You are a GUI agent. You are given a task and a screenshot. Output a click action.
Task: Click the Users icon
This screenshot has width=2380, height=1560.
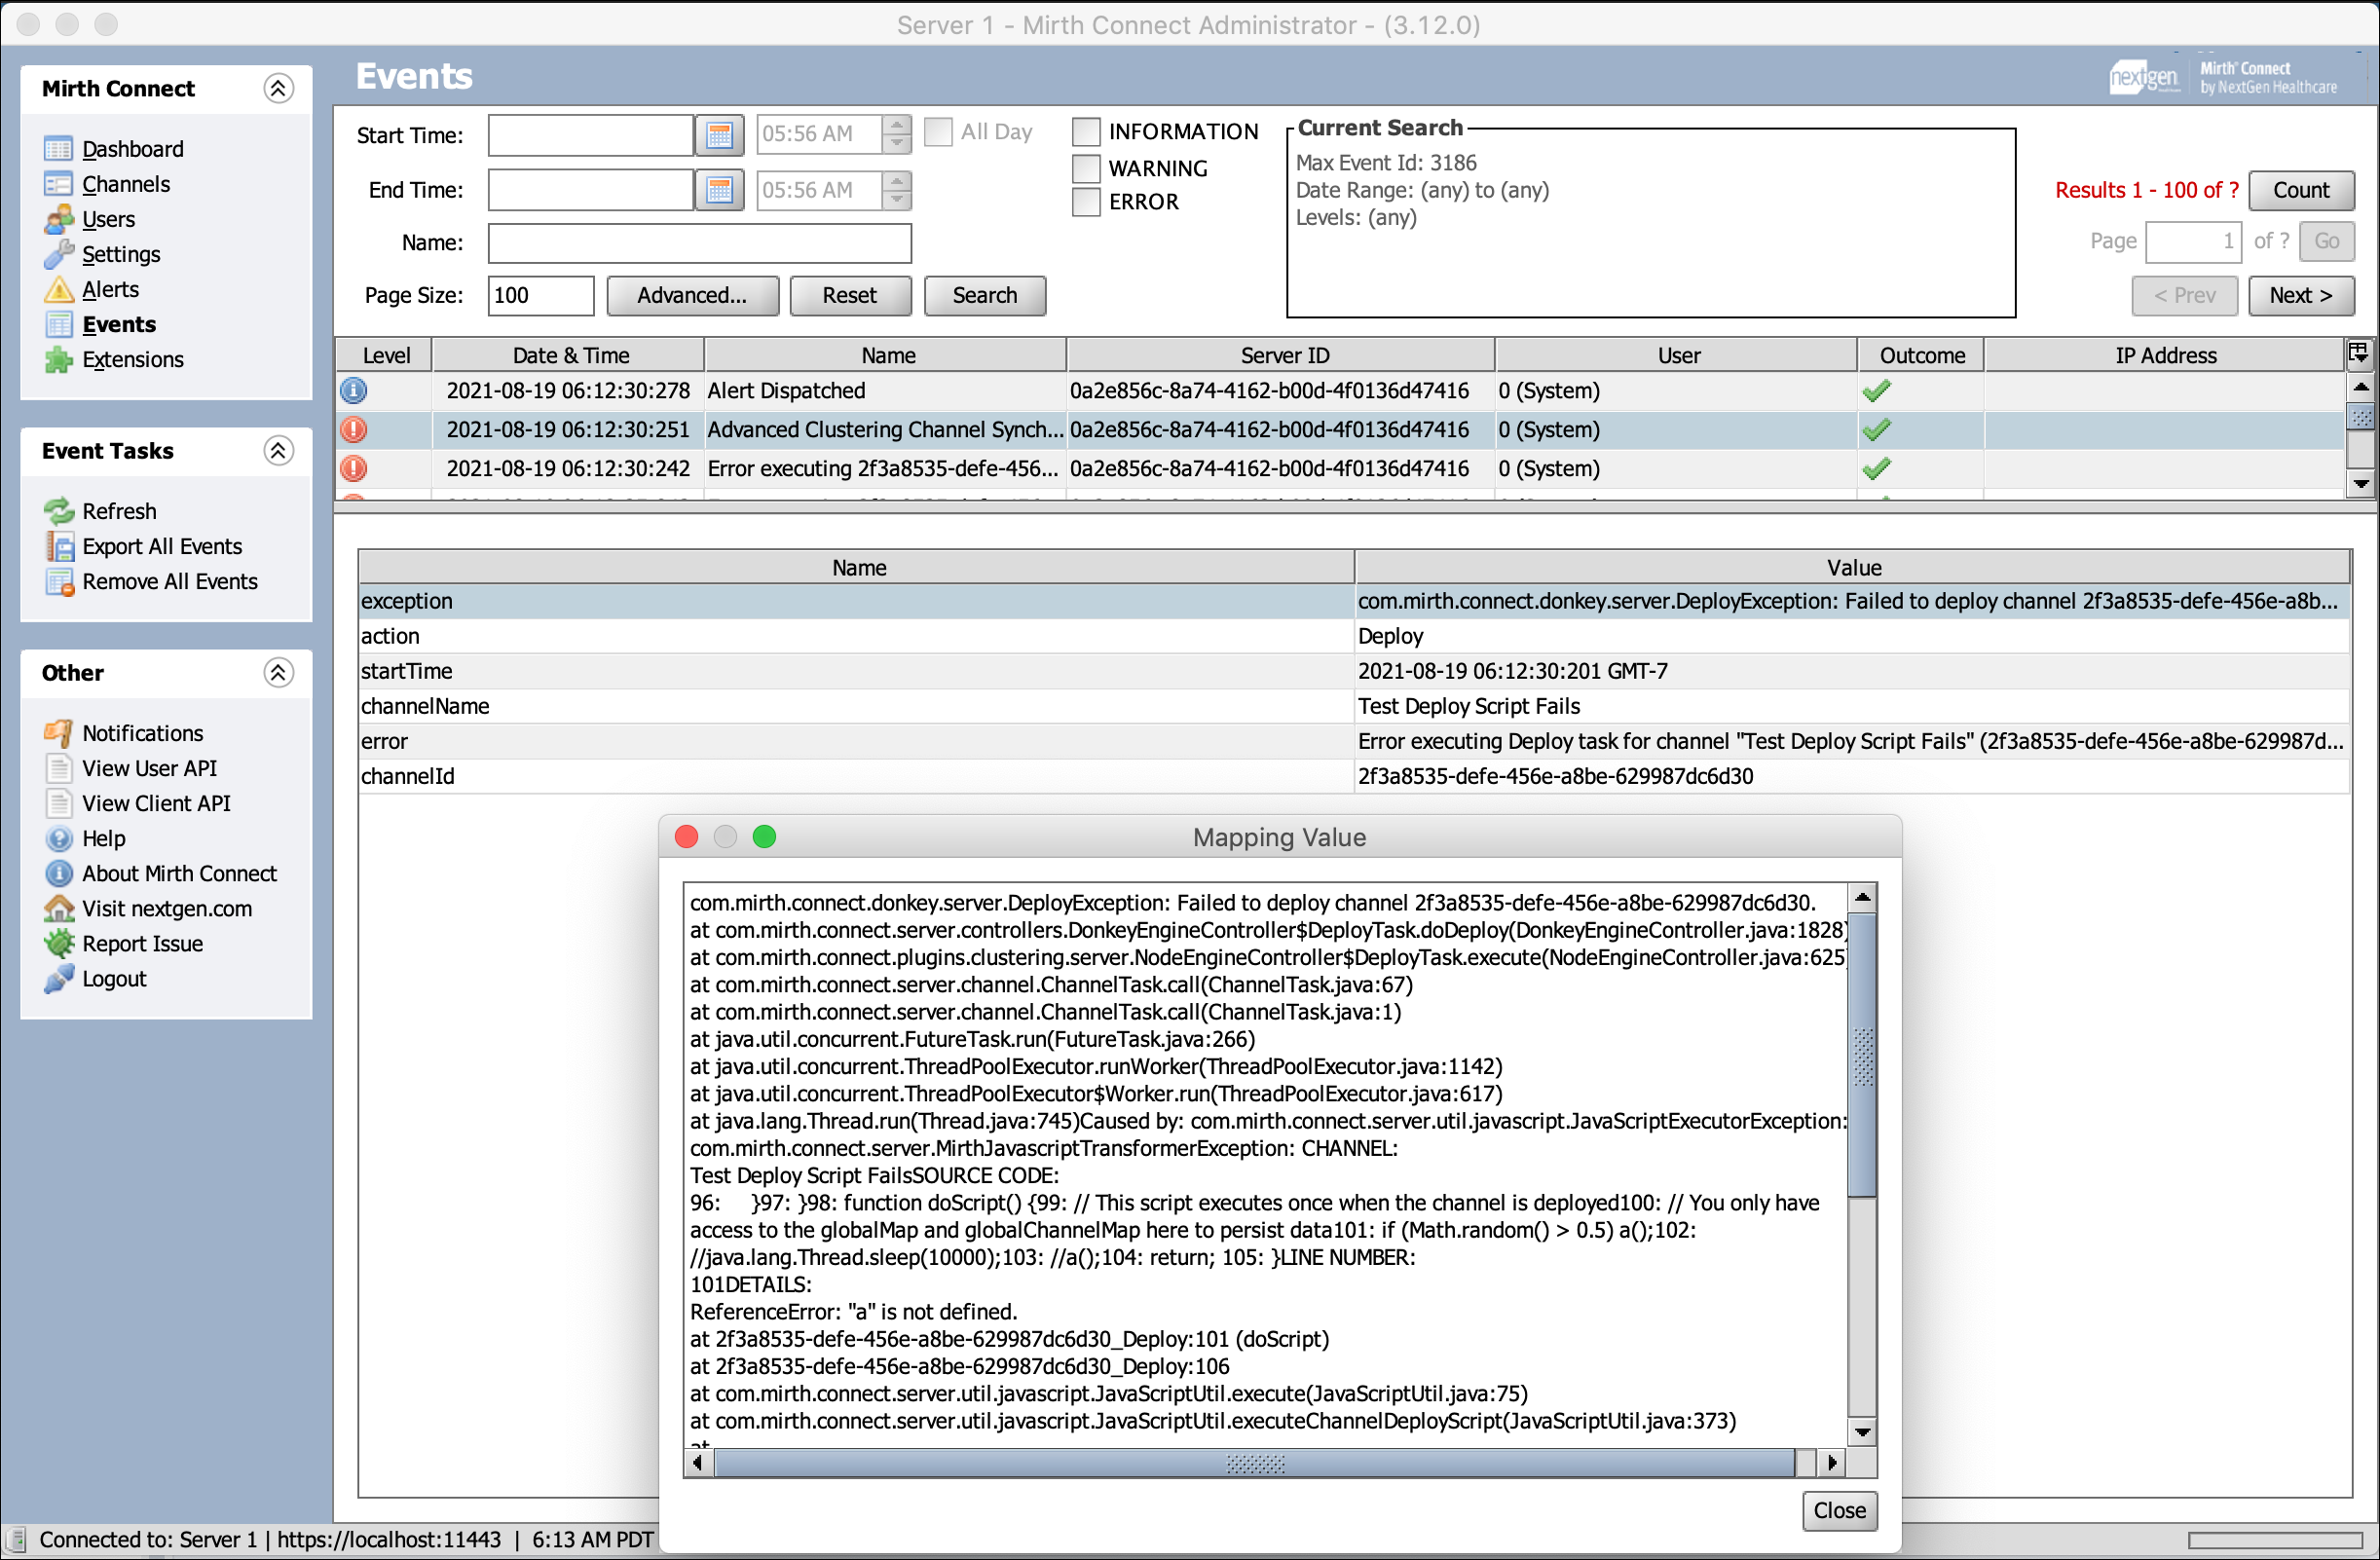(x=58, y=219)
